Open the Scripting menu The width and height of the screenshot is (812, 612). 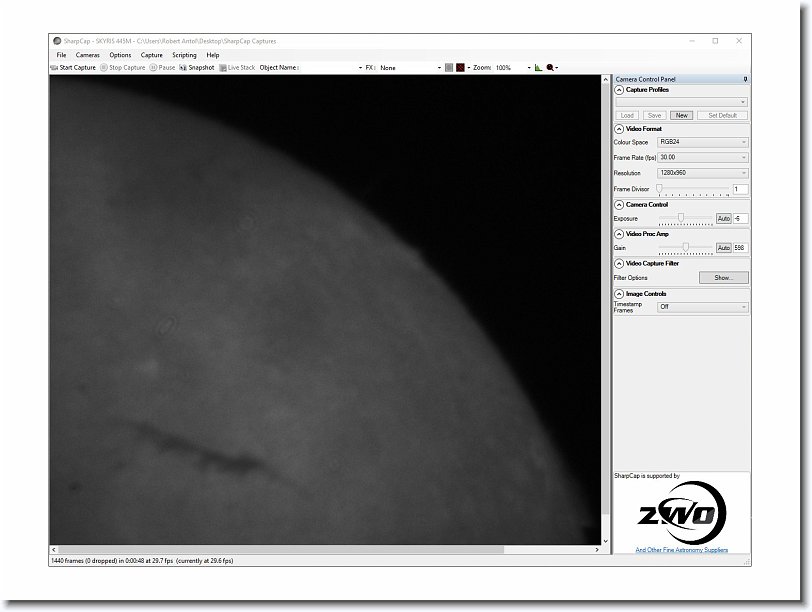click(184, 55)
